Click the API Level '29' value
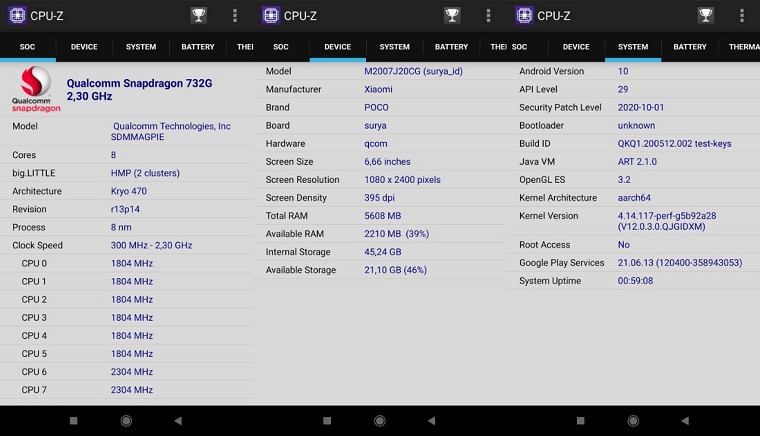The image size is (760, 436). 623,89
